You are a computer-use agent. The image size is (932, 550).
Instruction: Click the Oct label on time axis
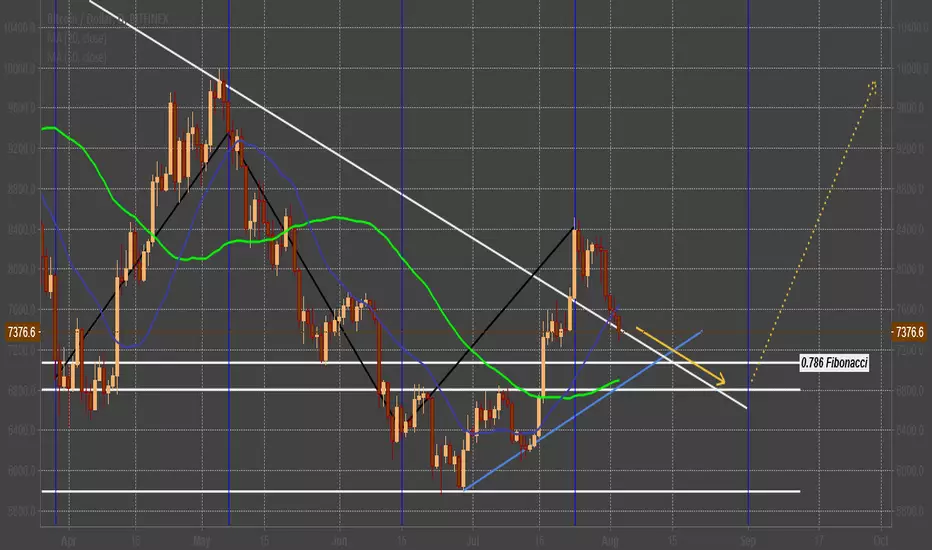(x=881, y=541)
